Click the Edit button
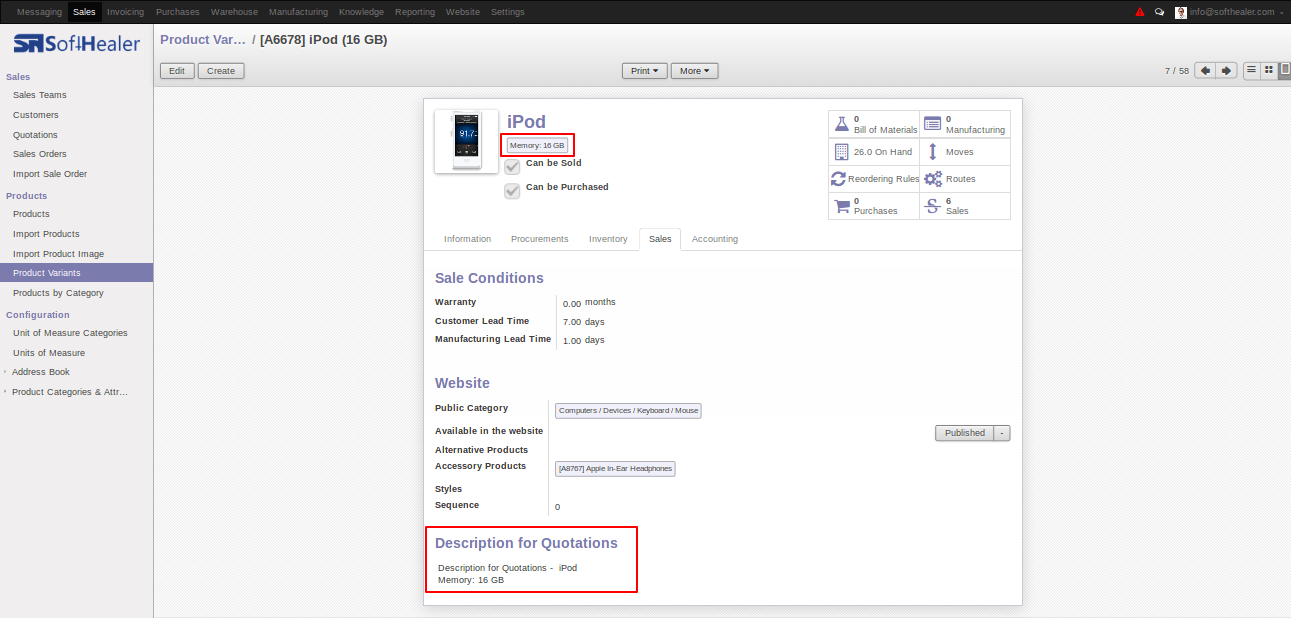Screen dimensions: 1291x618 click(x=177, y=71)
